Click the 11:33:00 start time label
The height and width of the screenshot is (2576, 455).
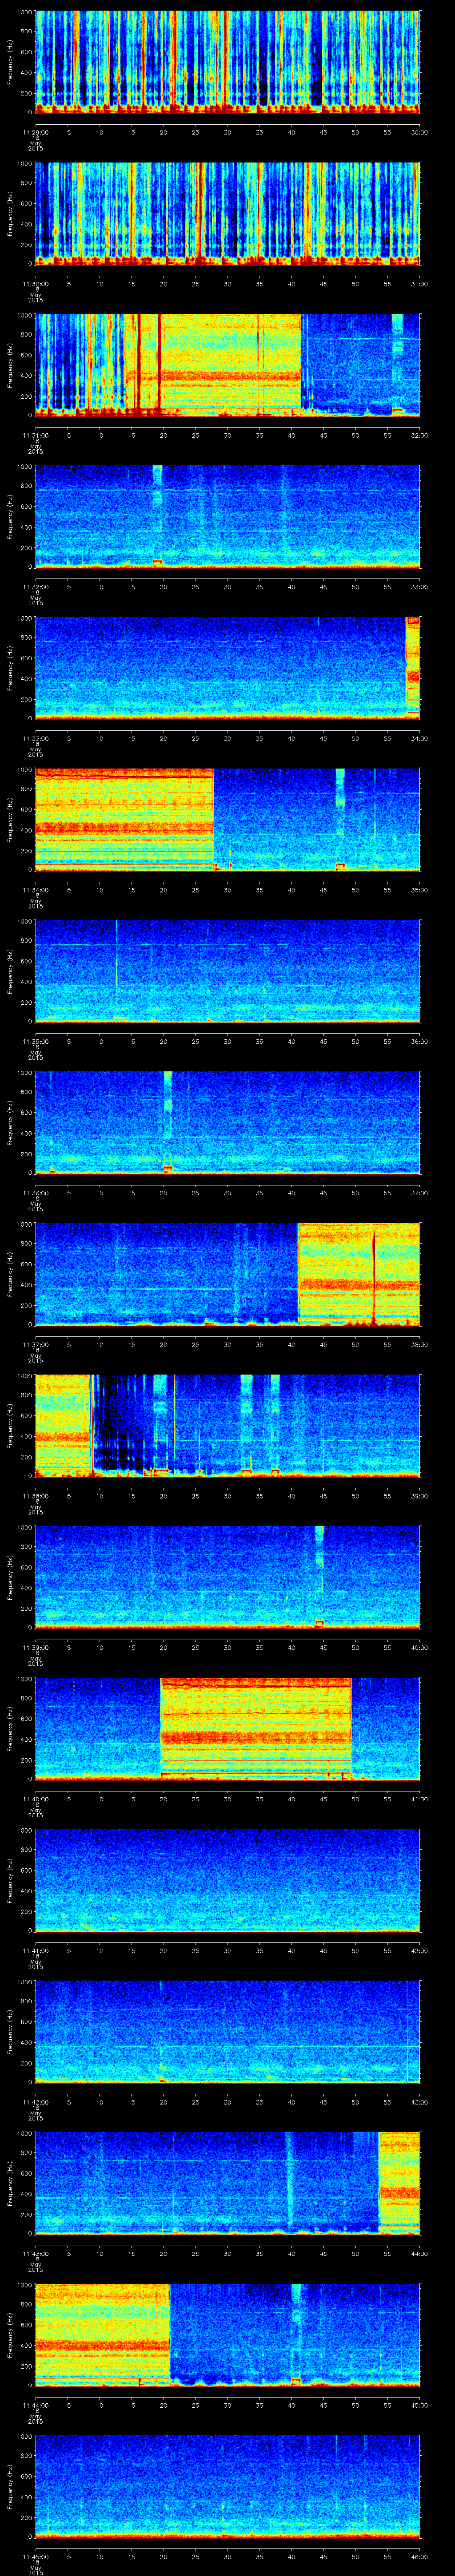click(36, 738)
